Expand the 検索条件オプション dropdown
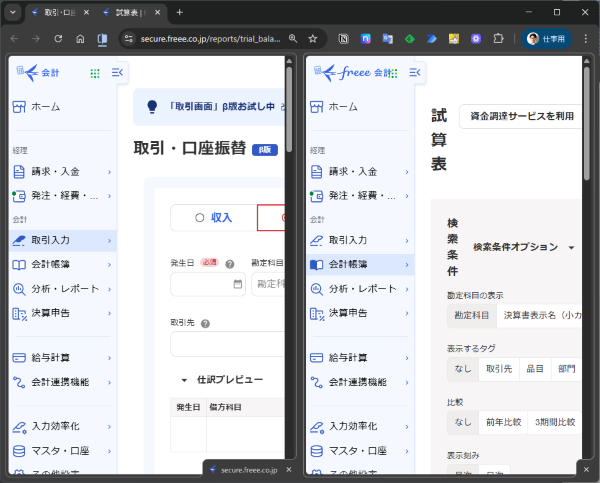 524,247
